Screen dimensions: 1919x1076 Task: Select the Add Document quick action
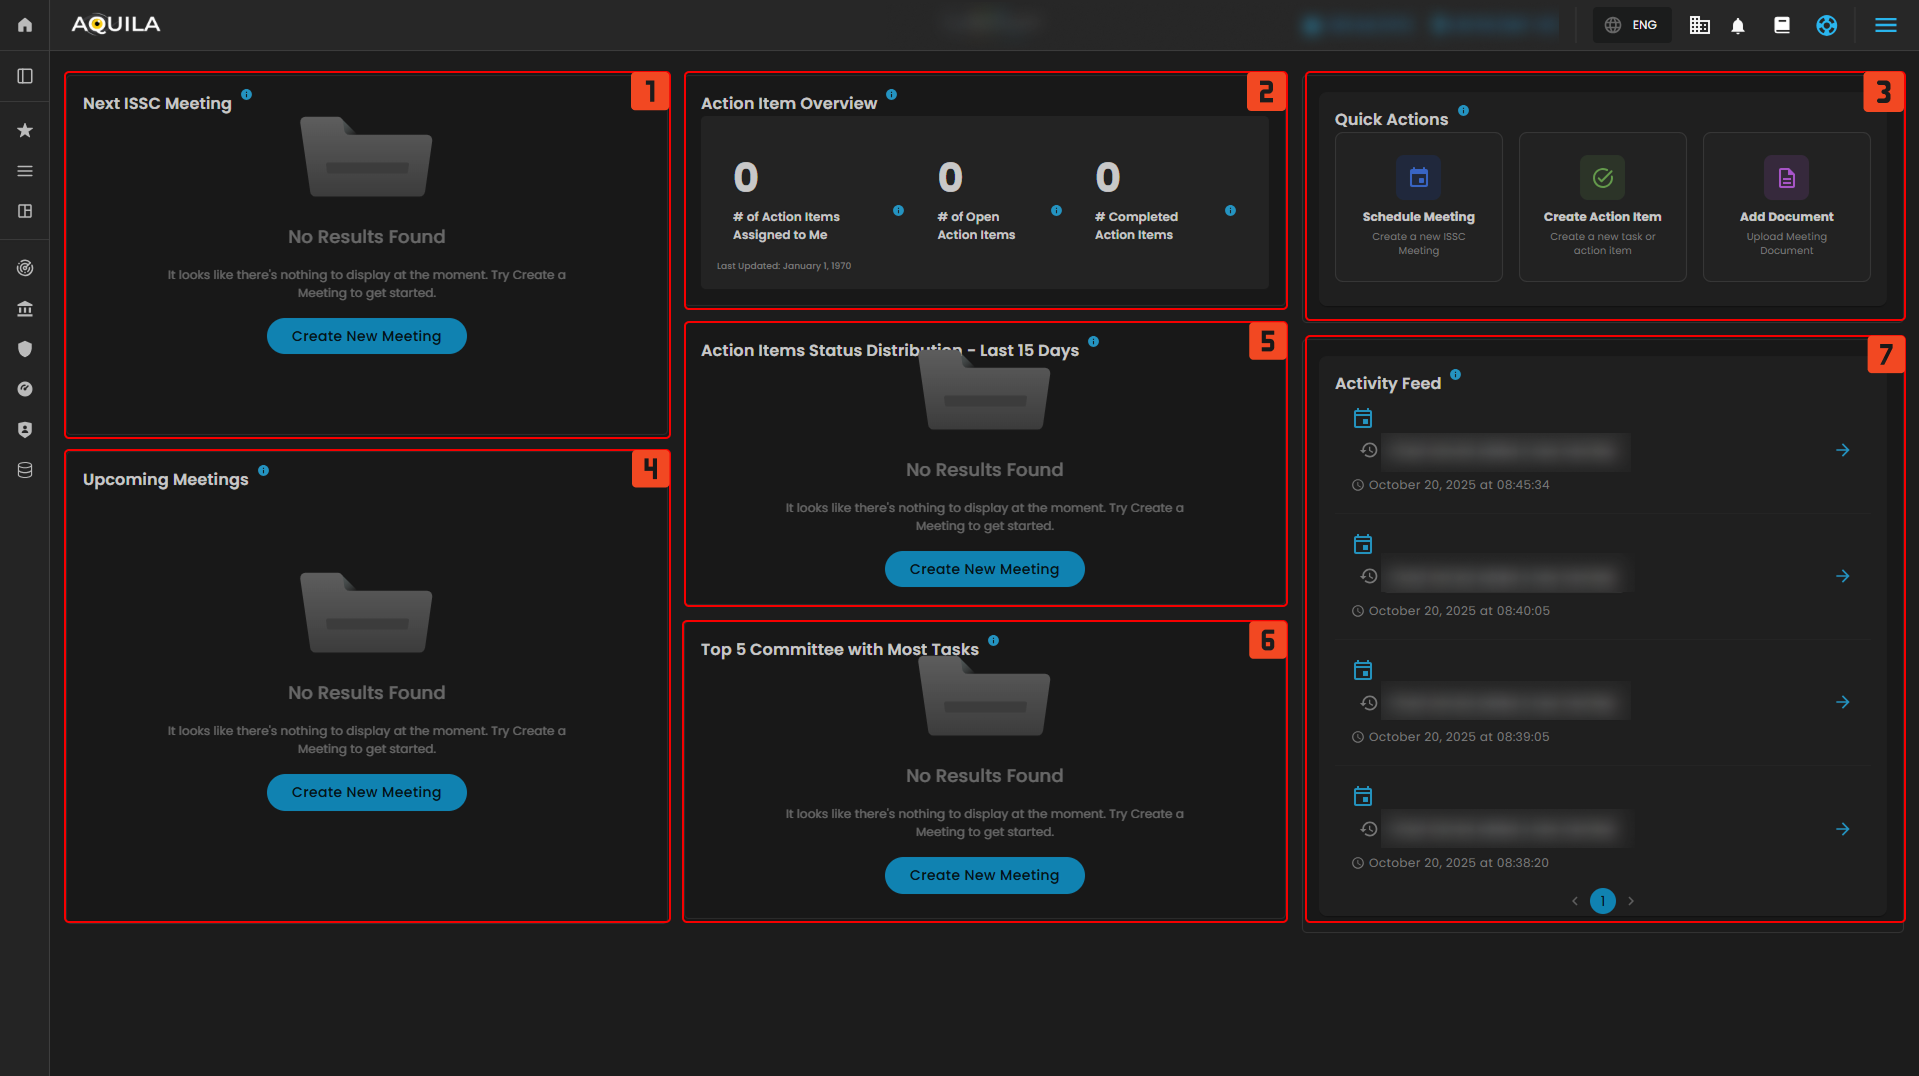pos(1786,207)
